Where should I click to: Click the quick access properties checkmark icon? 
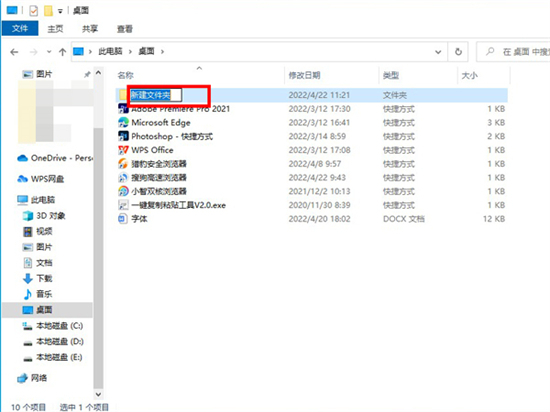point(33,11)
